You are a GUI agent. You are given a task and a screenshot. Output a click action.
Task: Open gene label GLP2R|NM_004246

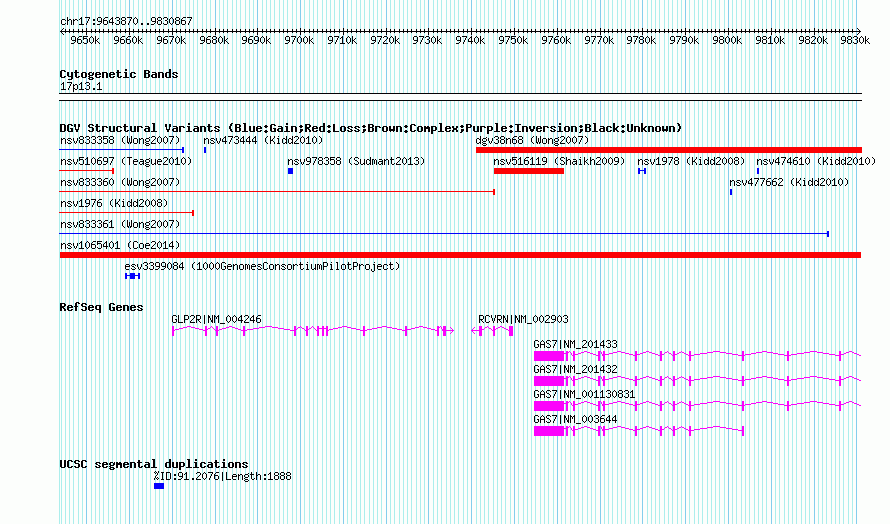[216, 320]
